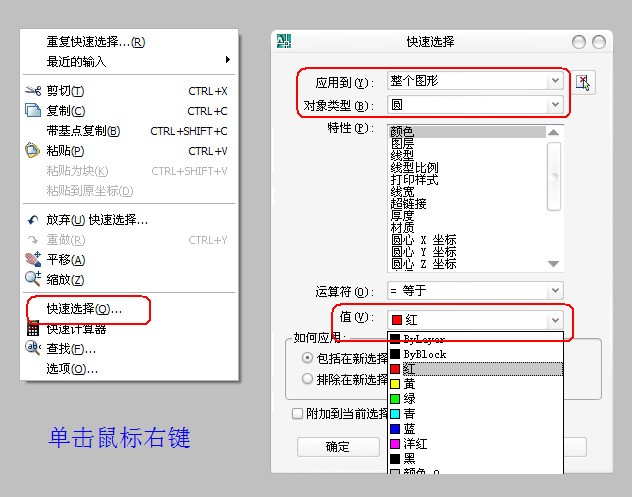Viewport: 632px width, 497px height.
Task: Choose 粘贴(P) menu entry
Action: 129,151
